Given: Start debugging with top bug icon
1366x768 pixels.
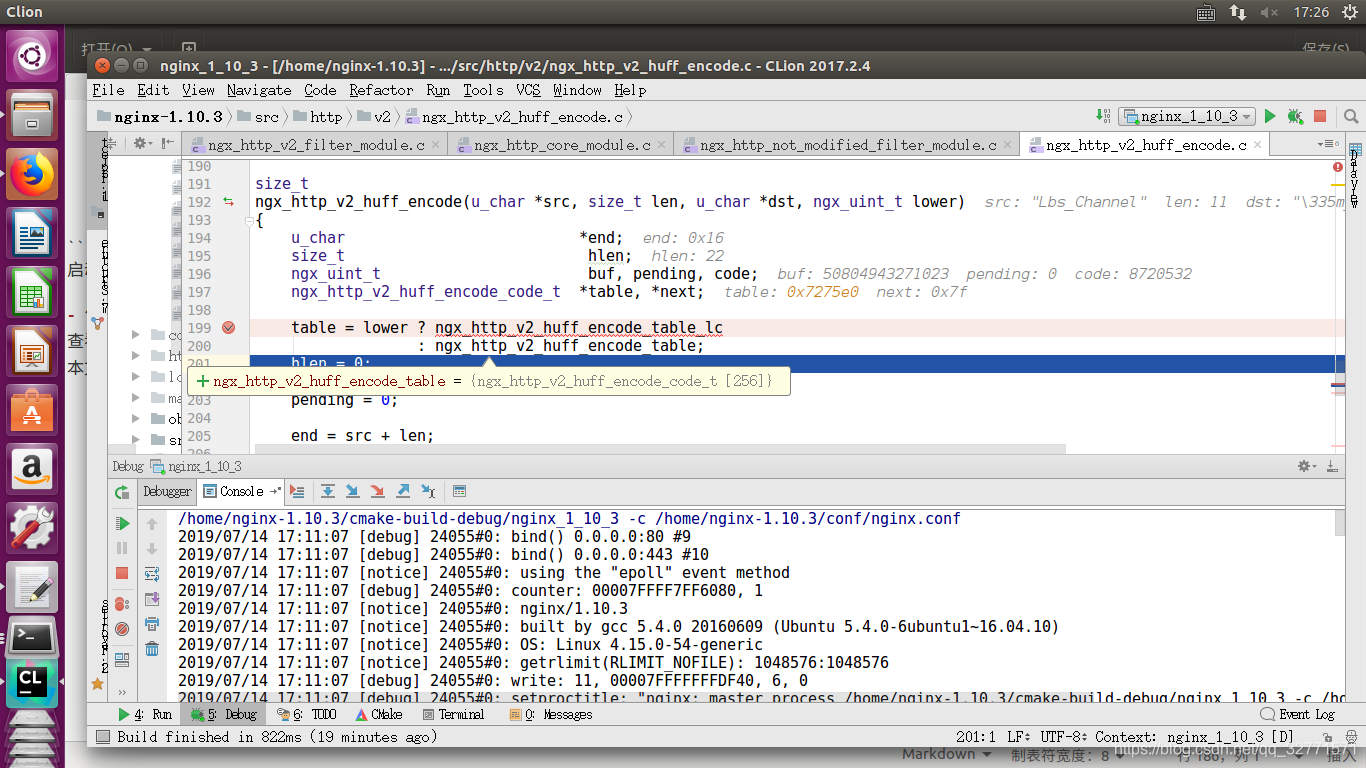Looking at the screenshot, I should coord(1295,117).
